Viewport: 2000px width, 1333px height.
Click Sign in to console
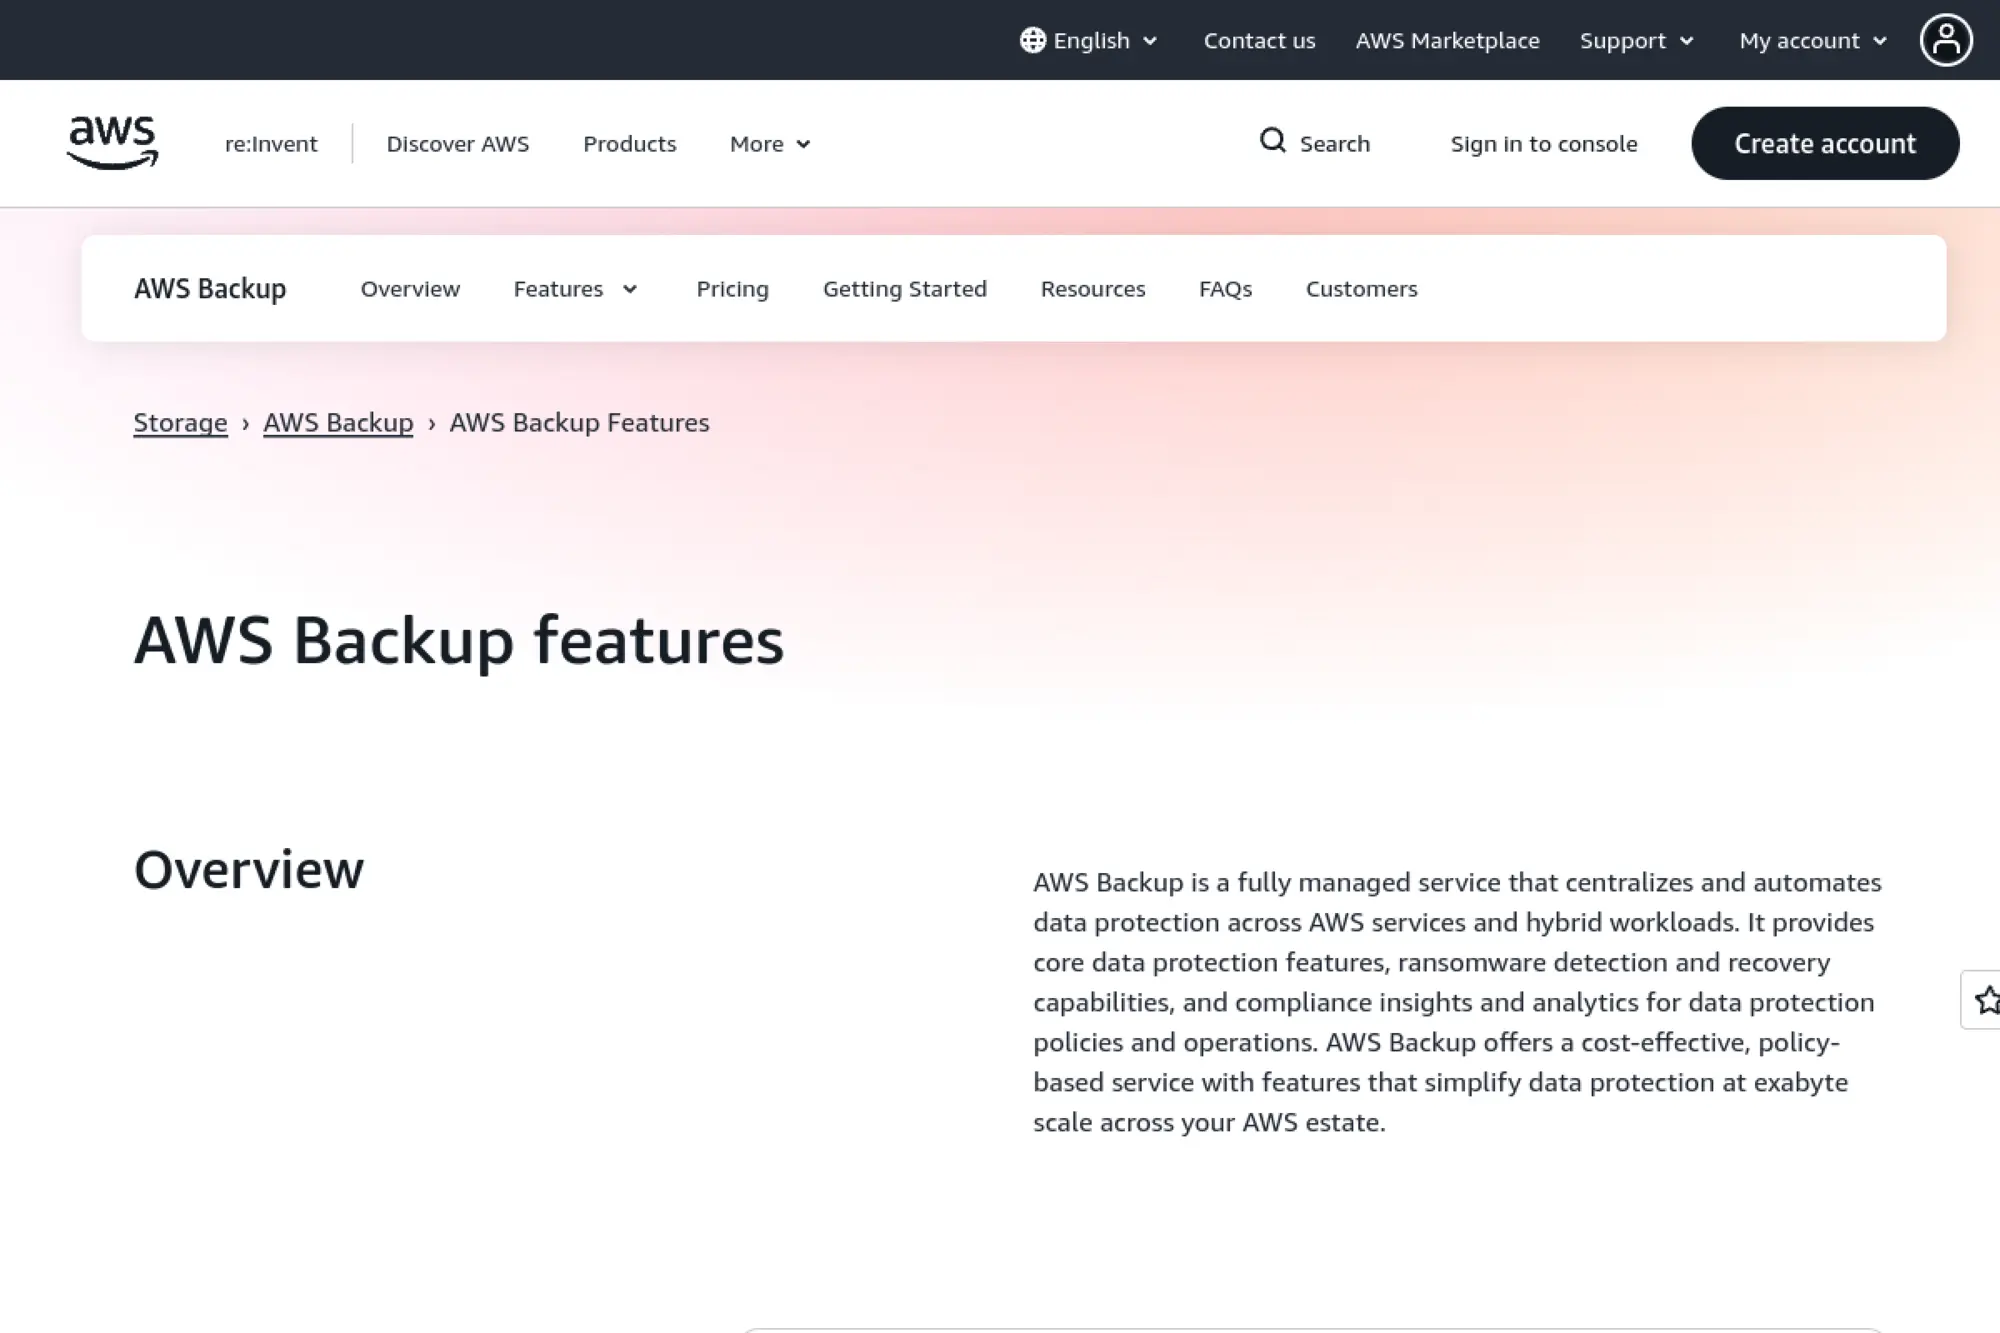[1544, 143]
